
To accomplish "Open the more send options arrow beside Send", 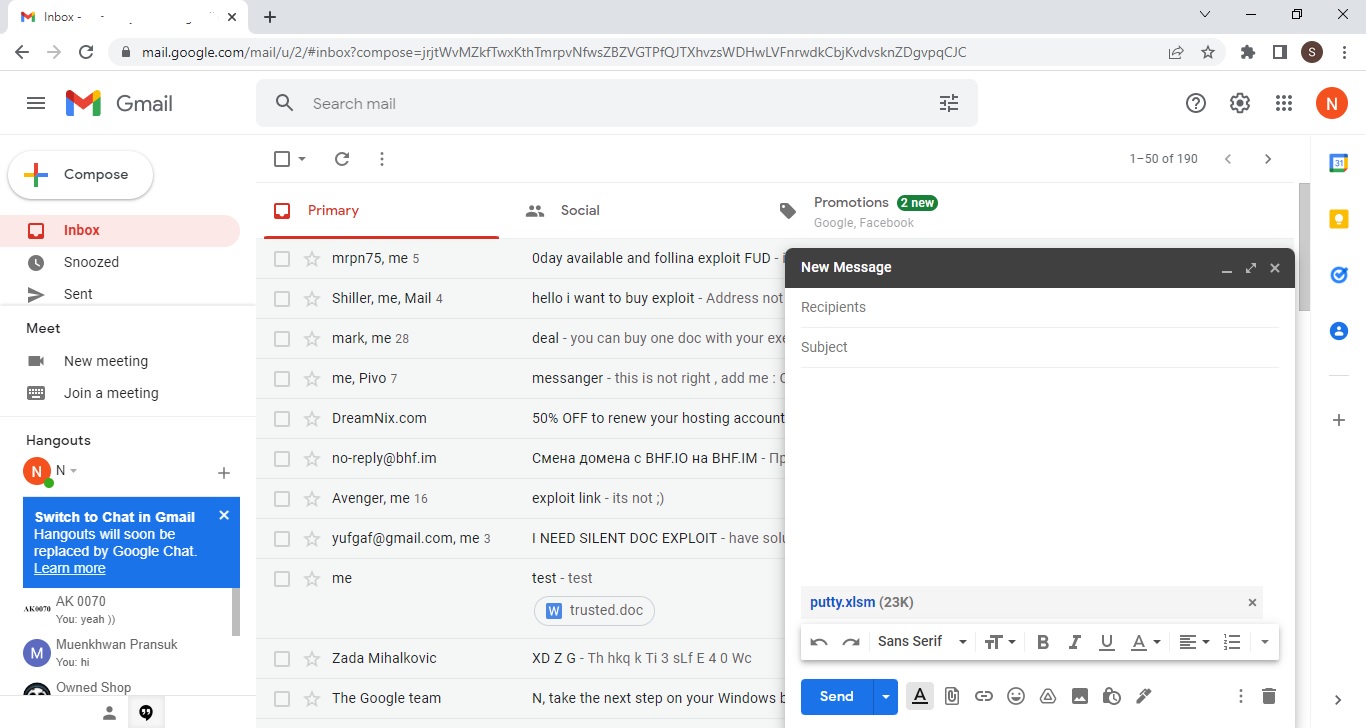I will 886,696.
